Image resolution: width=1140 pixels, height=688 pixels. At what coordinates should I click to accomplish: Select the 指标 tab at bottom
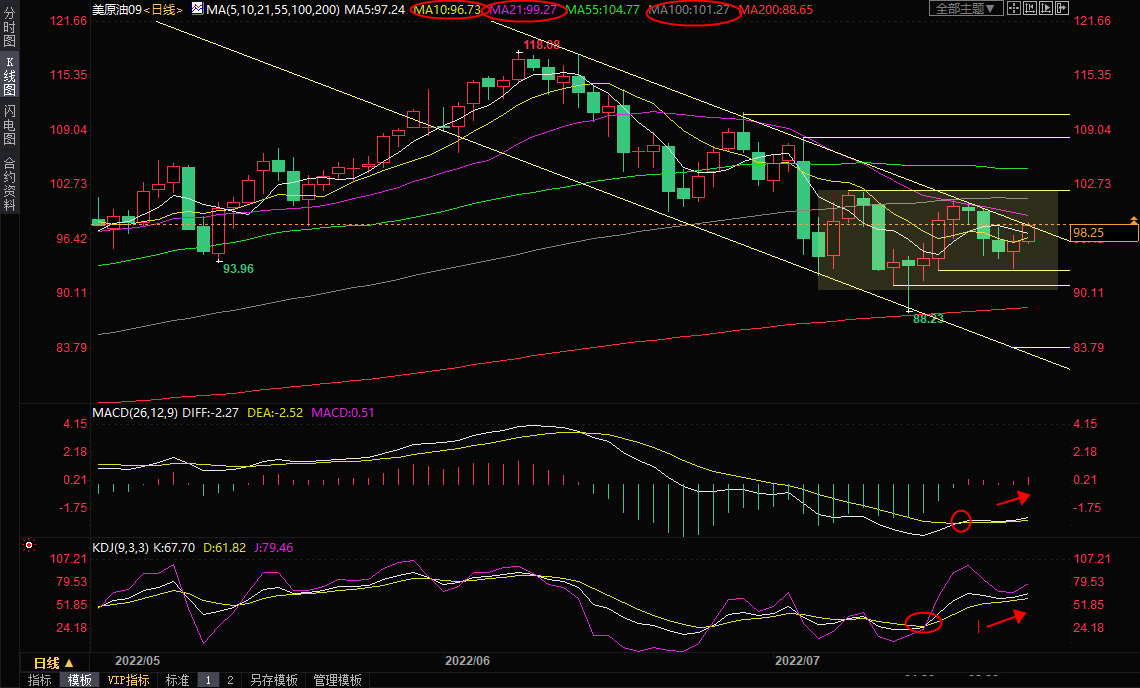40,680
